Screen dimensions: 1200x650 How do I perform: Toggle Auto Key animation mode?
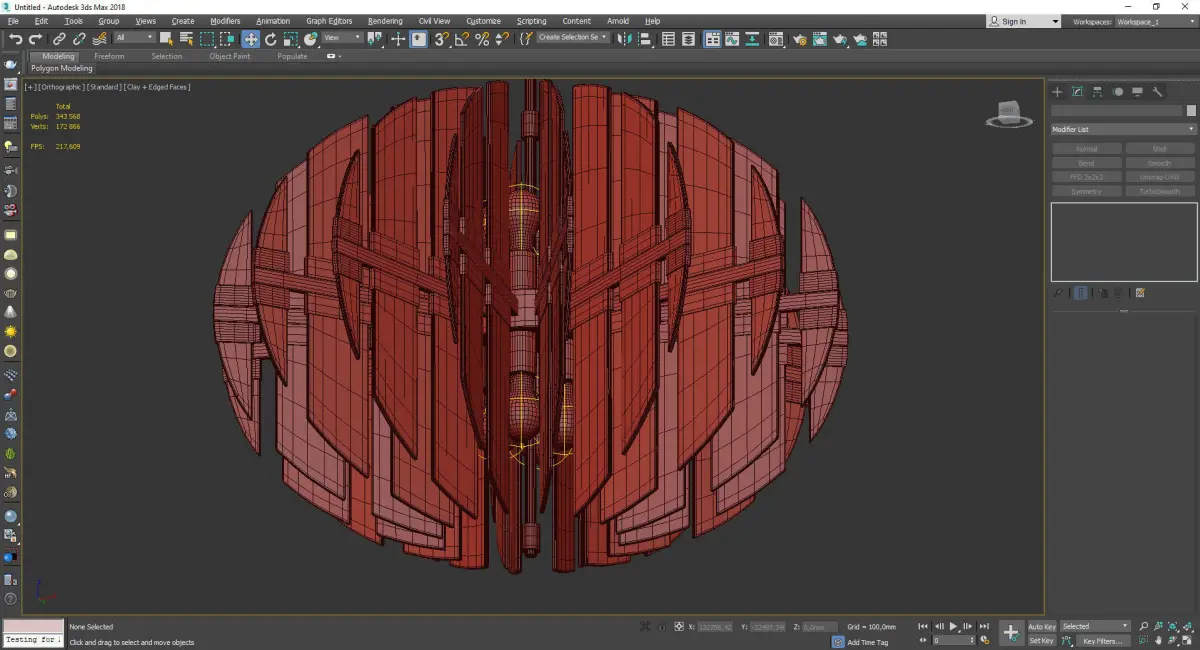click(x=1041, y=627)
